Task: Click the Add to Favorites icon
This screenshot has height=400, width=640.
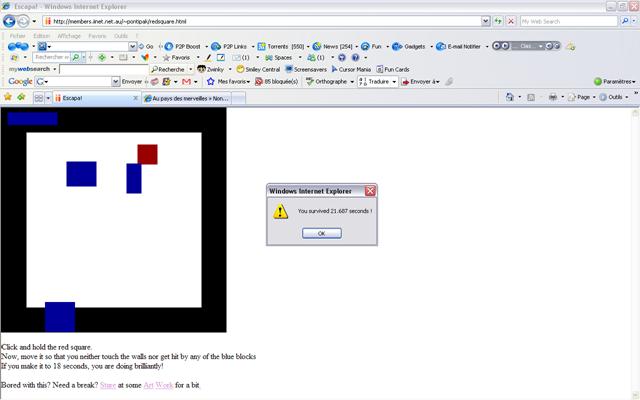Action: click(x=21, y=97)
